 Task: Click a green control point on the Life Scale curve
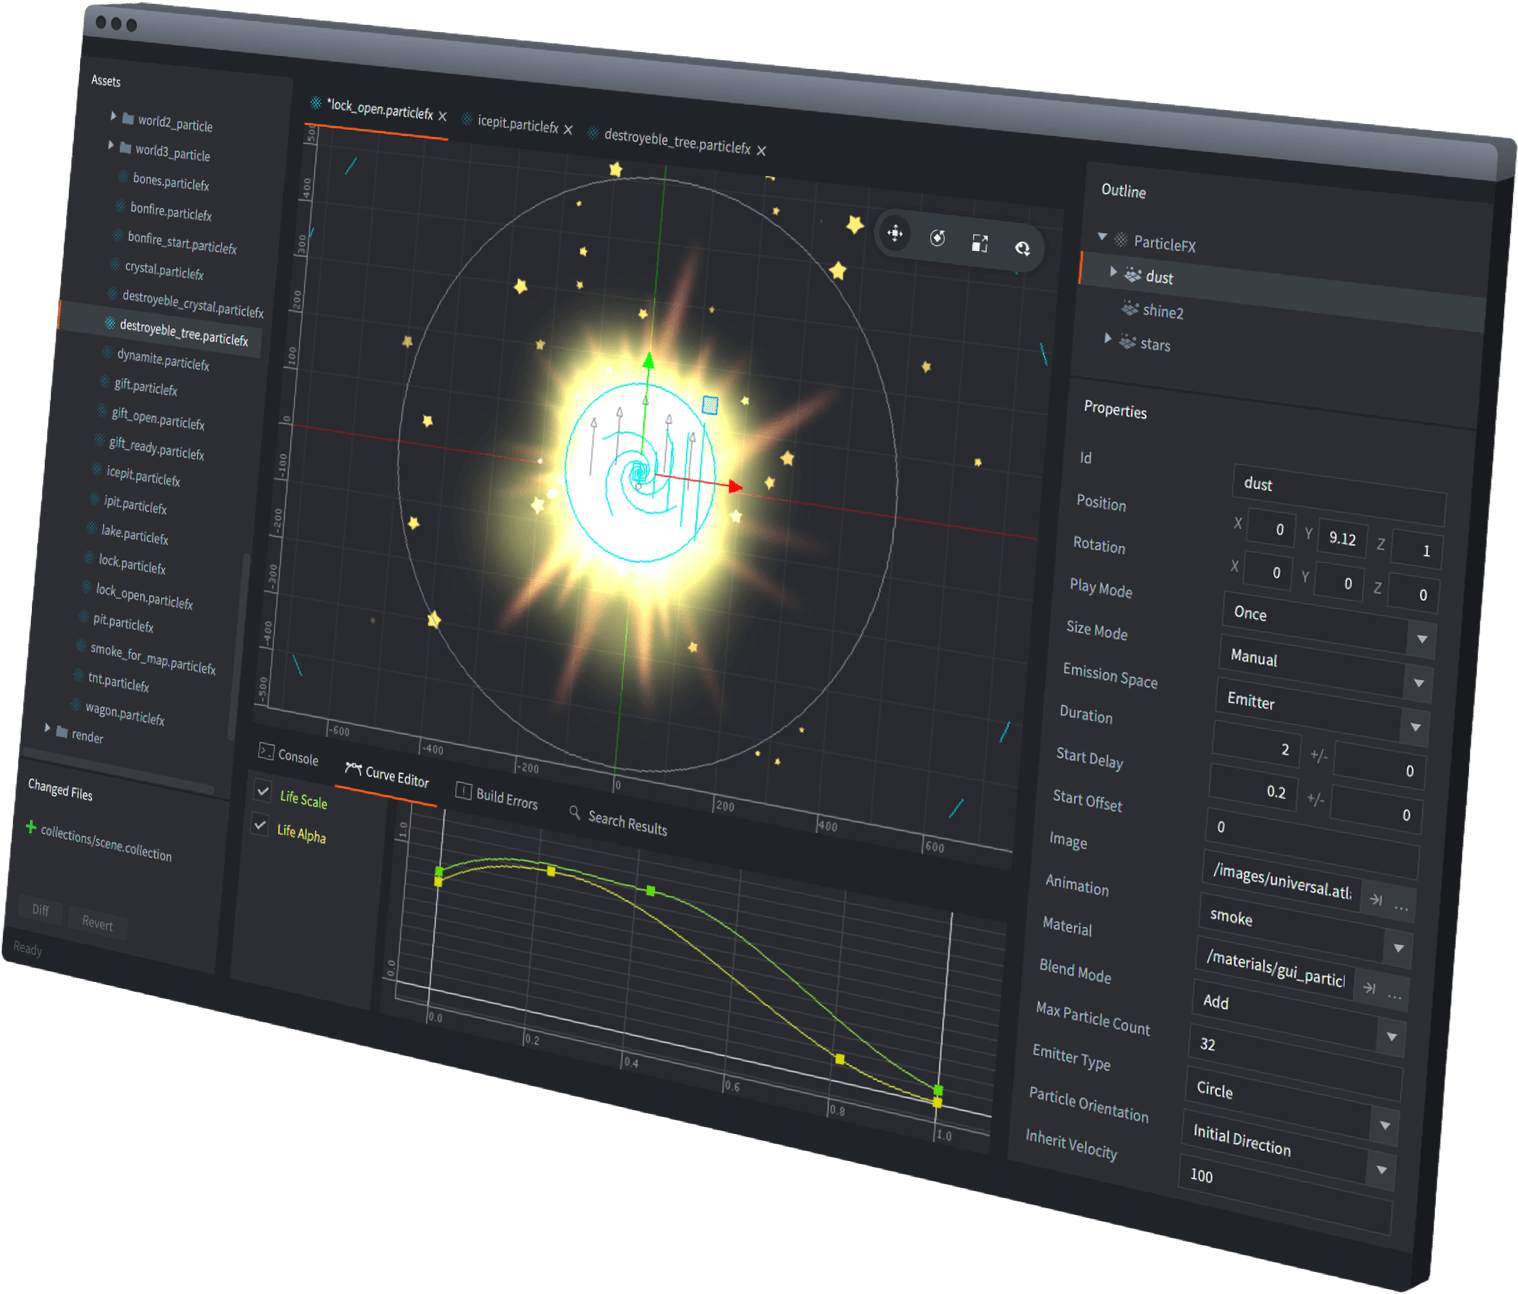tap(653, 889)
